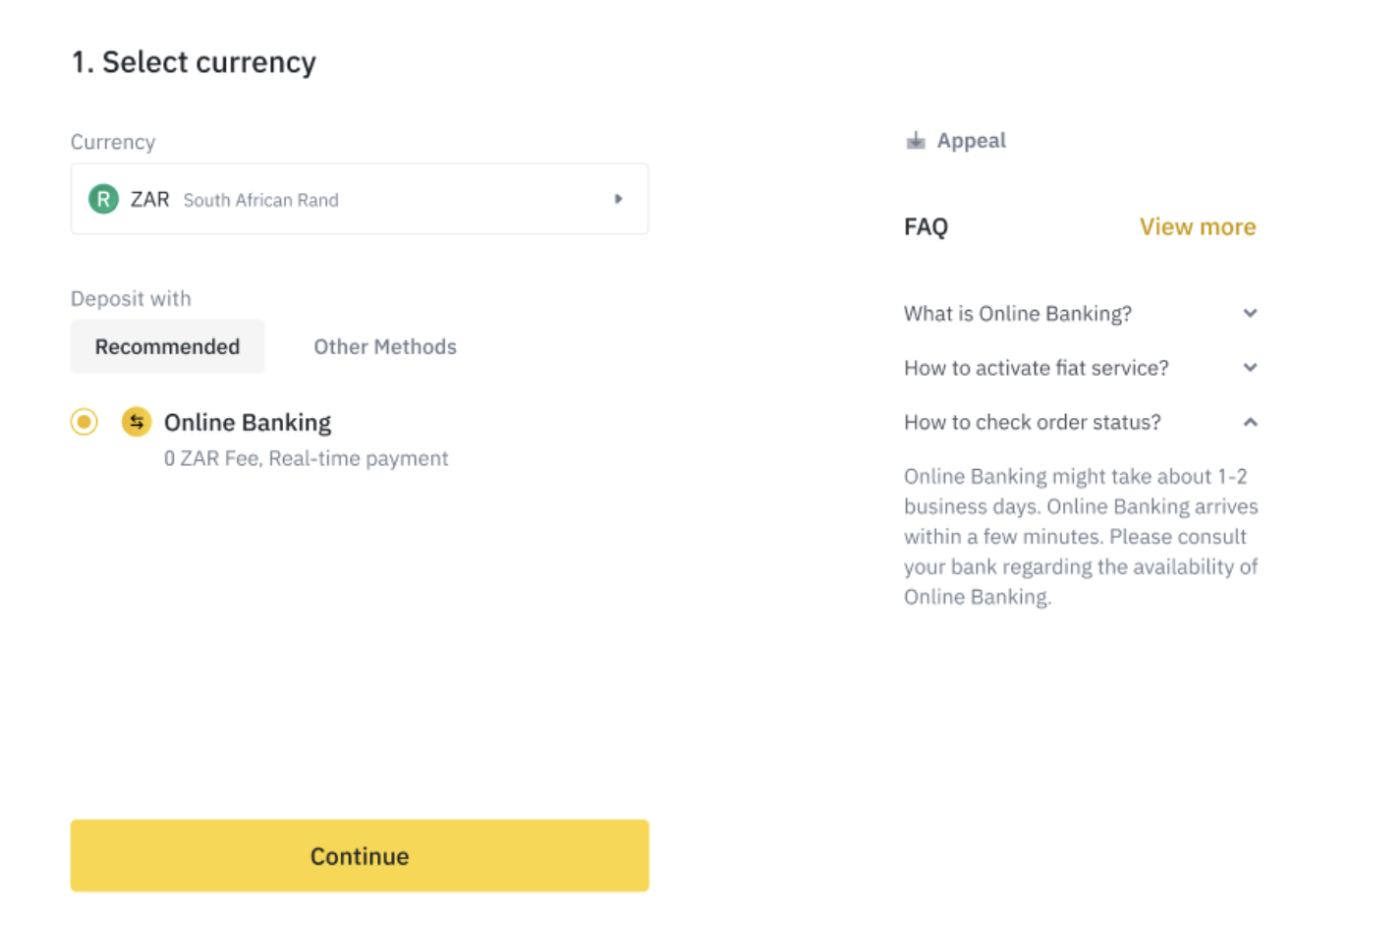Click the yellow Online Banking swap icon
1396x944 pixels.
coord(136,422)
